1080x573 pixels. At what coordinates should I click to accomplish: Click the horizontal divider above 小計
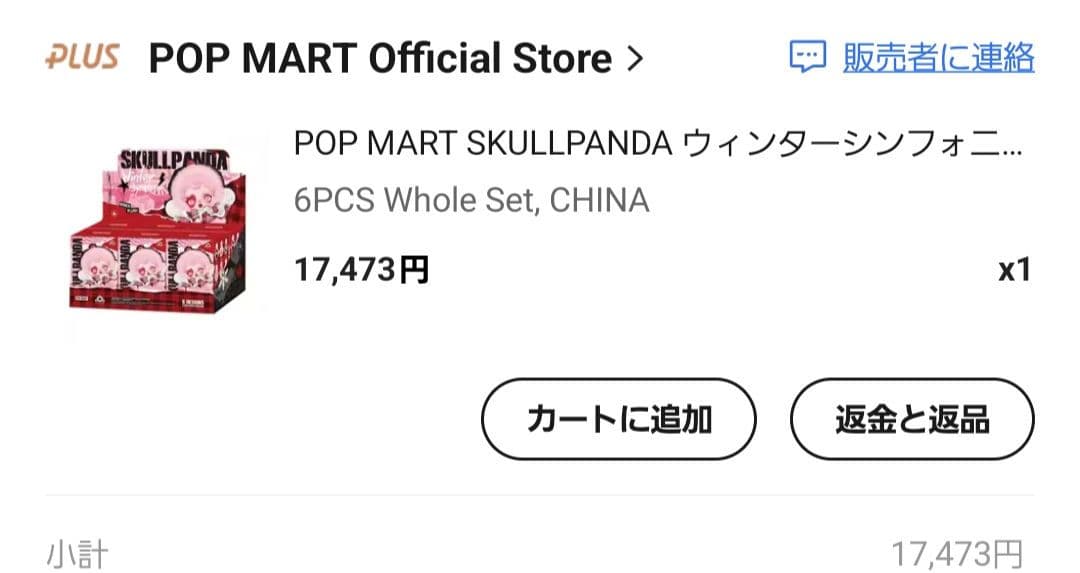point(540,494)
